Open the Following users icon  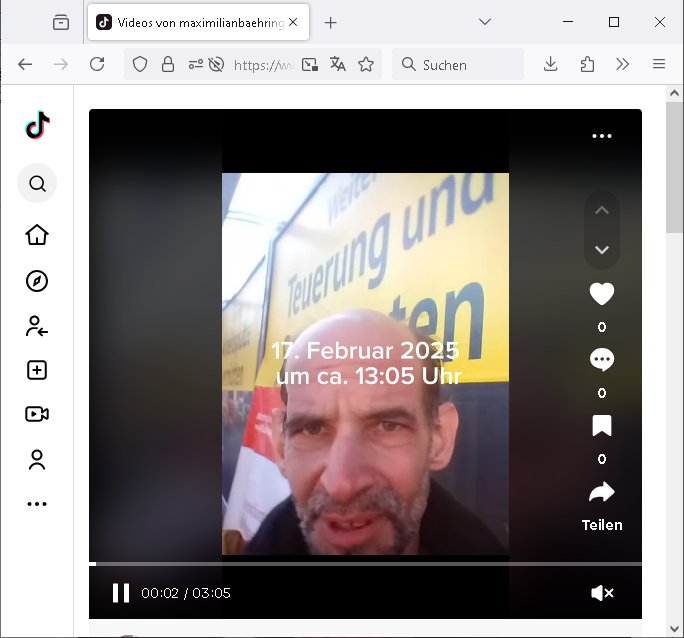coord(37,326)
